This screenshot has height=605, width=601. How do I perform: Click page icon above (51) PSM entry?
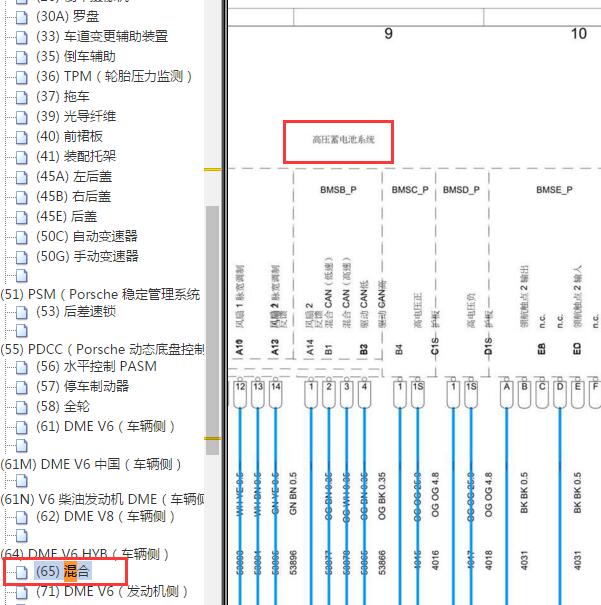[22, 276]
